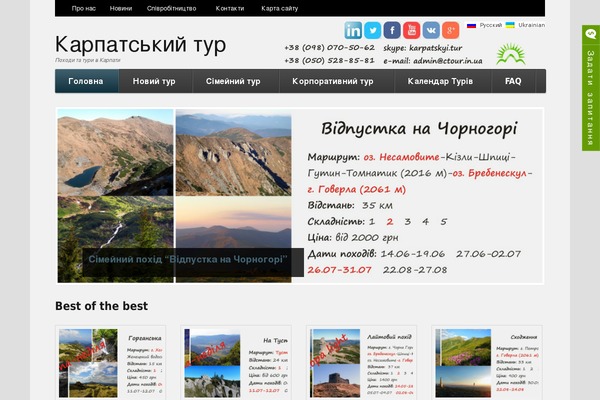600x400 pixels.
Task: Select the Новий тур navigation tab
Action: pos(154,81)
